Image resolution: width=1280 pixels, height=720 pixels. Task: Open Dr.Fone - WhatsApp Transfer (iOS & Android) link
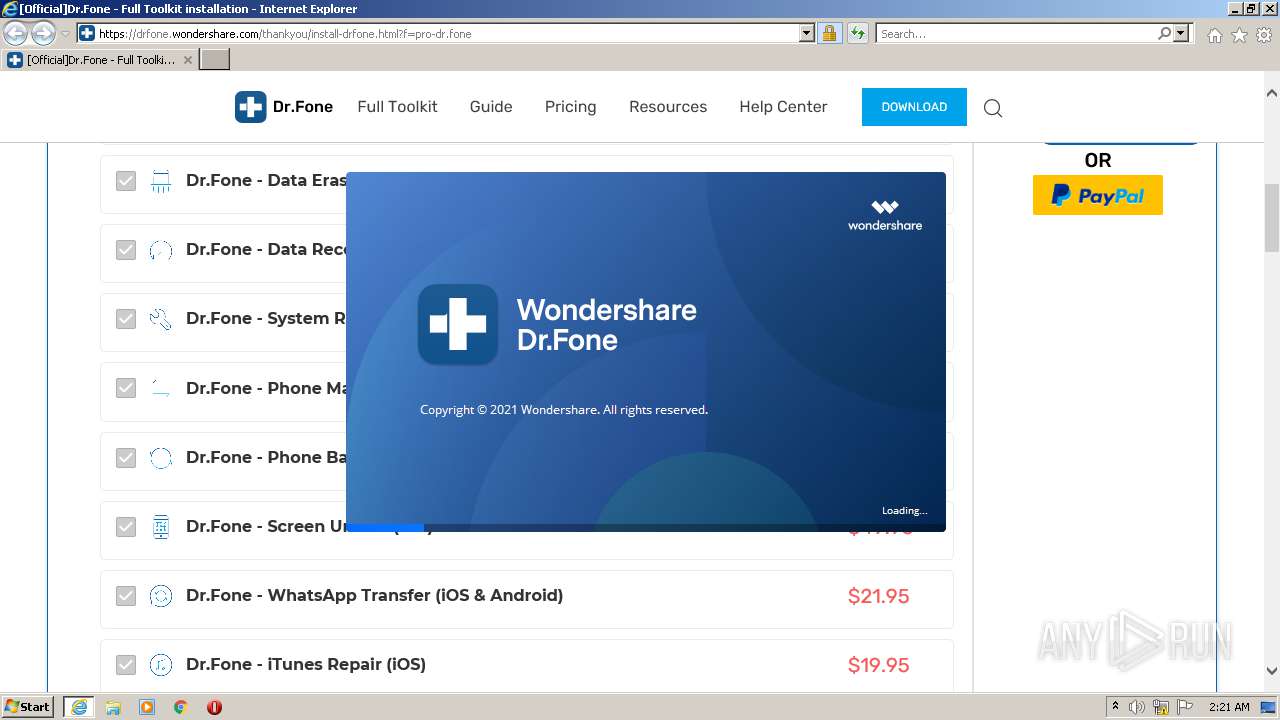[x=374, y=596]
